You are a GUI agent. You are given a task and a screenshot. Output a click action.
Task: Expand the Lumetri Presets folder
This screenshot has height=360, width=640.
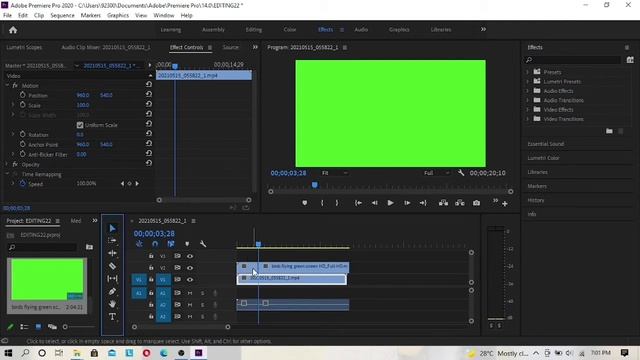(527, 81)
